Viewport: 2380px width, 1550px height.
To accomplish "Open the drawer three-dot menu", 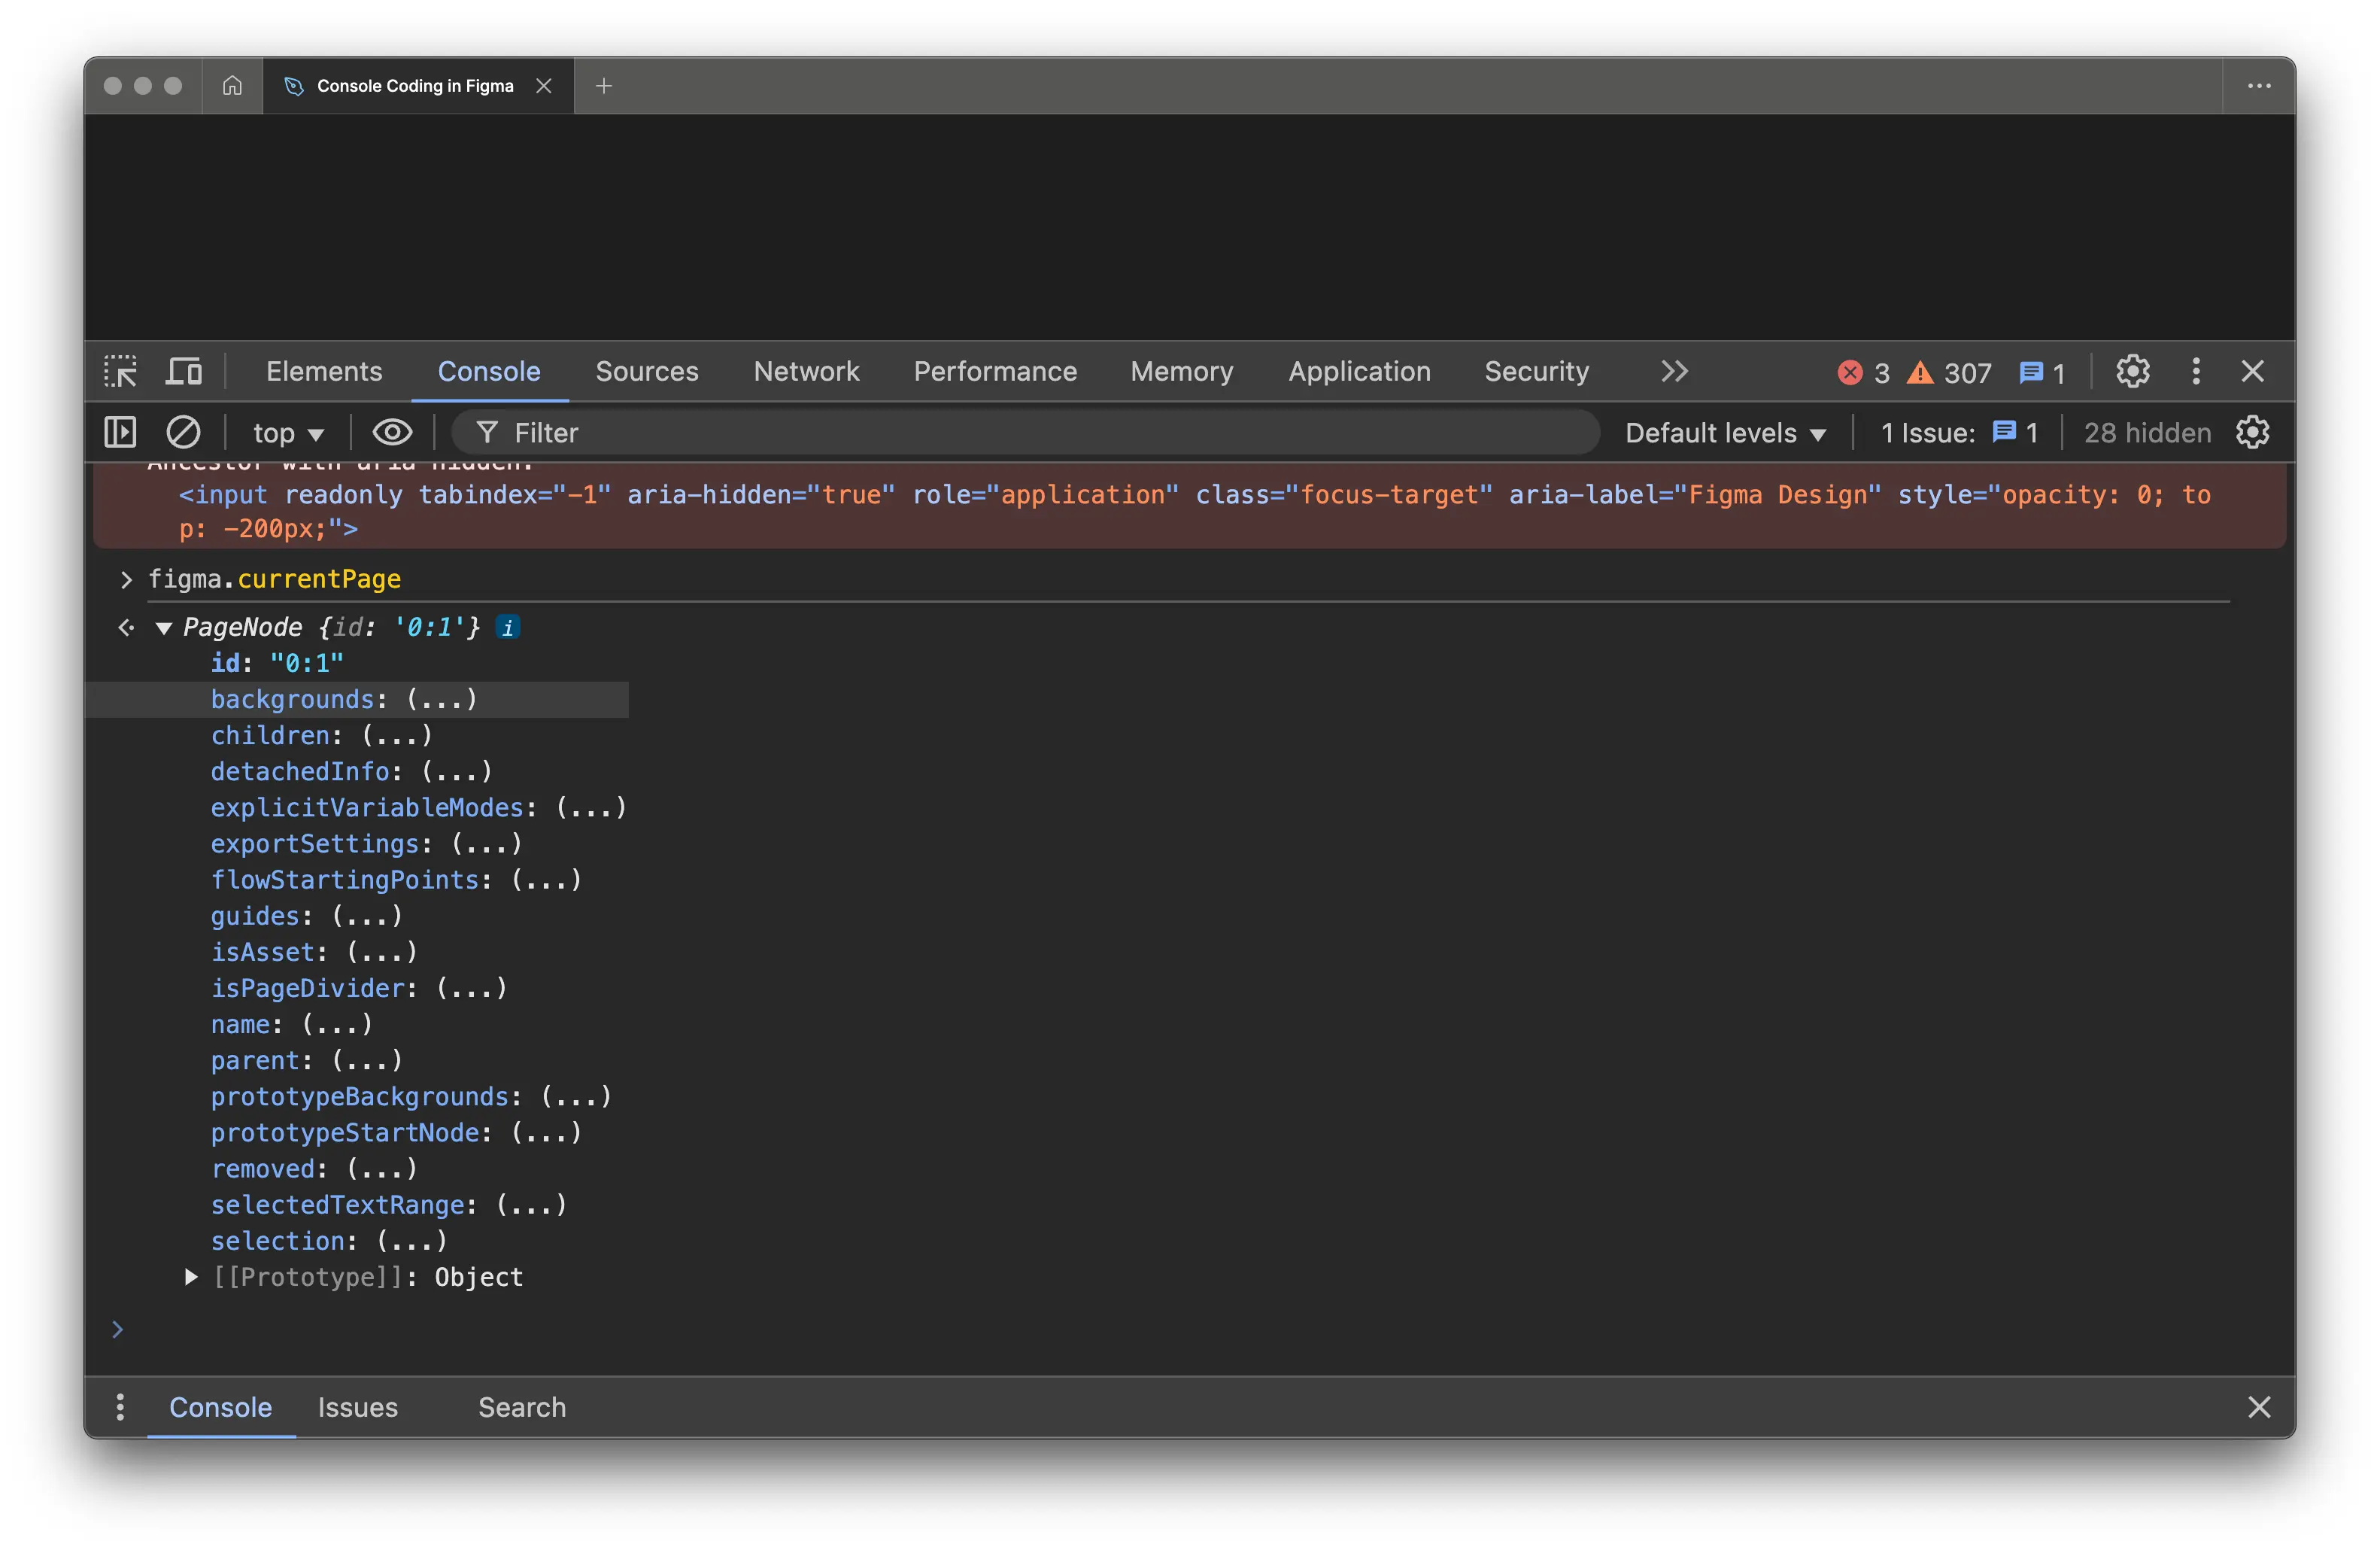I will (120, 1407).
